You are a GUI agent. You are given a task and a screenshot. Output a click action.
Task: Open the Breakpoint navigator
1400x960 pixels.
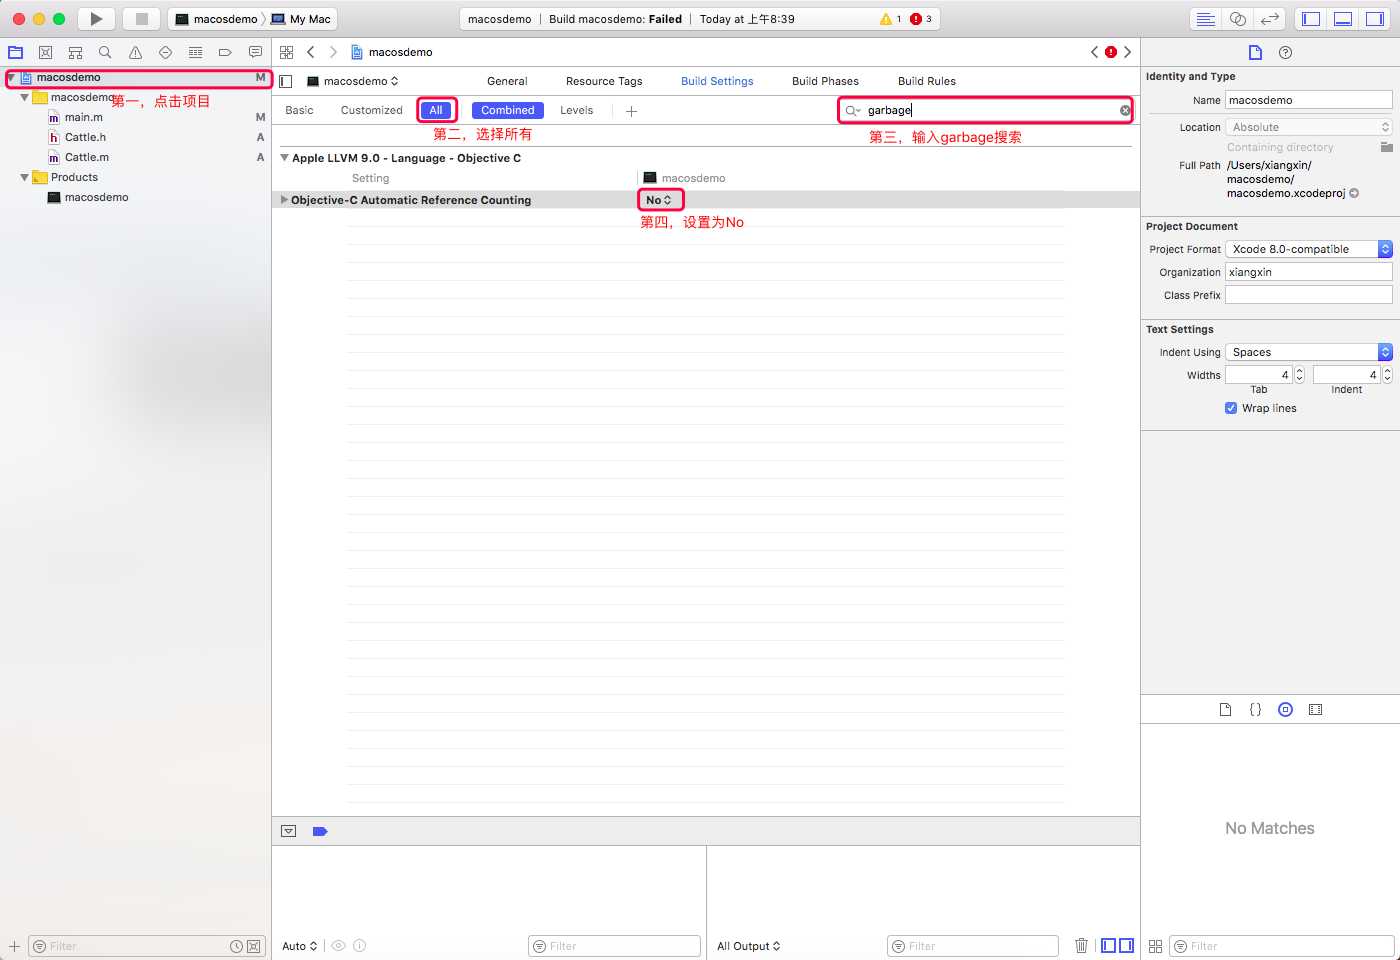point(225,52)
